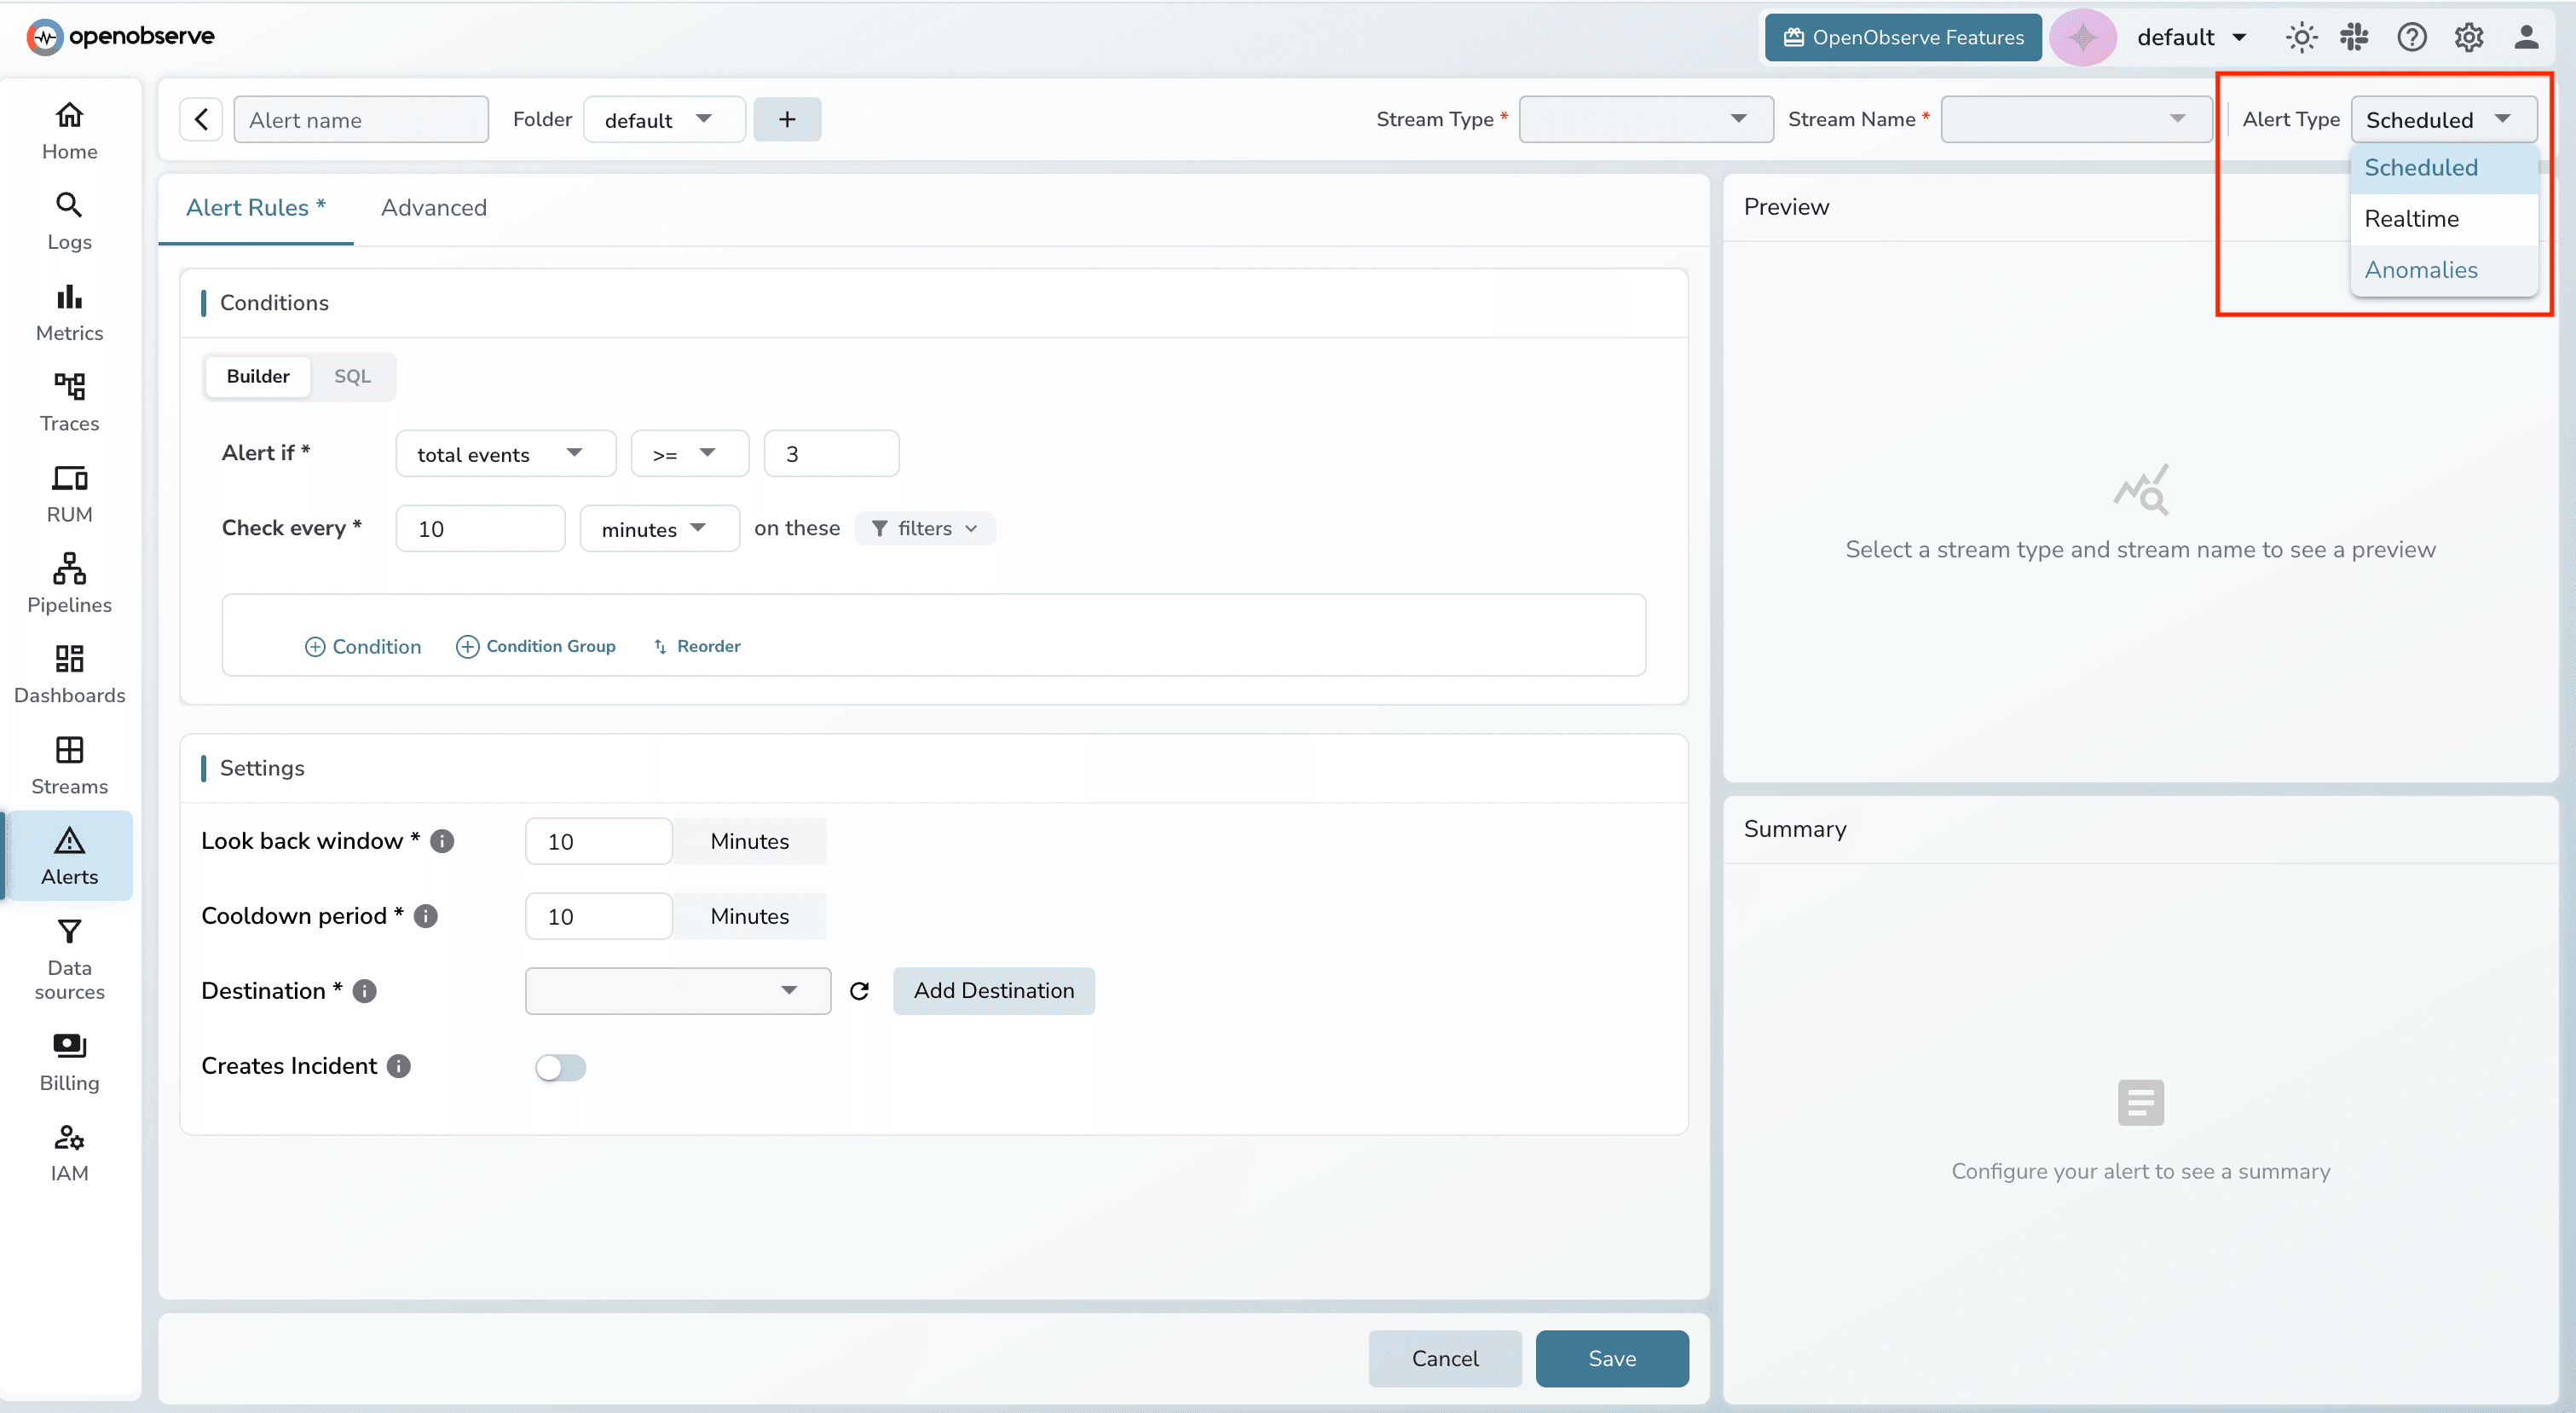This screenshot has width=2576, height=1413.
Task: Toggle light/dark theme sun icon
Action: [2301, 37]
